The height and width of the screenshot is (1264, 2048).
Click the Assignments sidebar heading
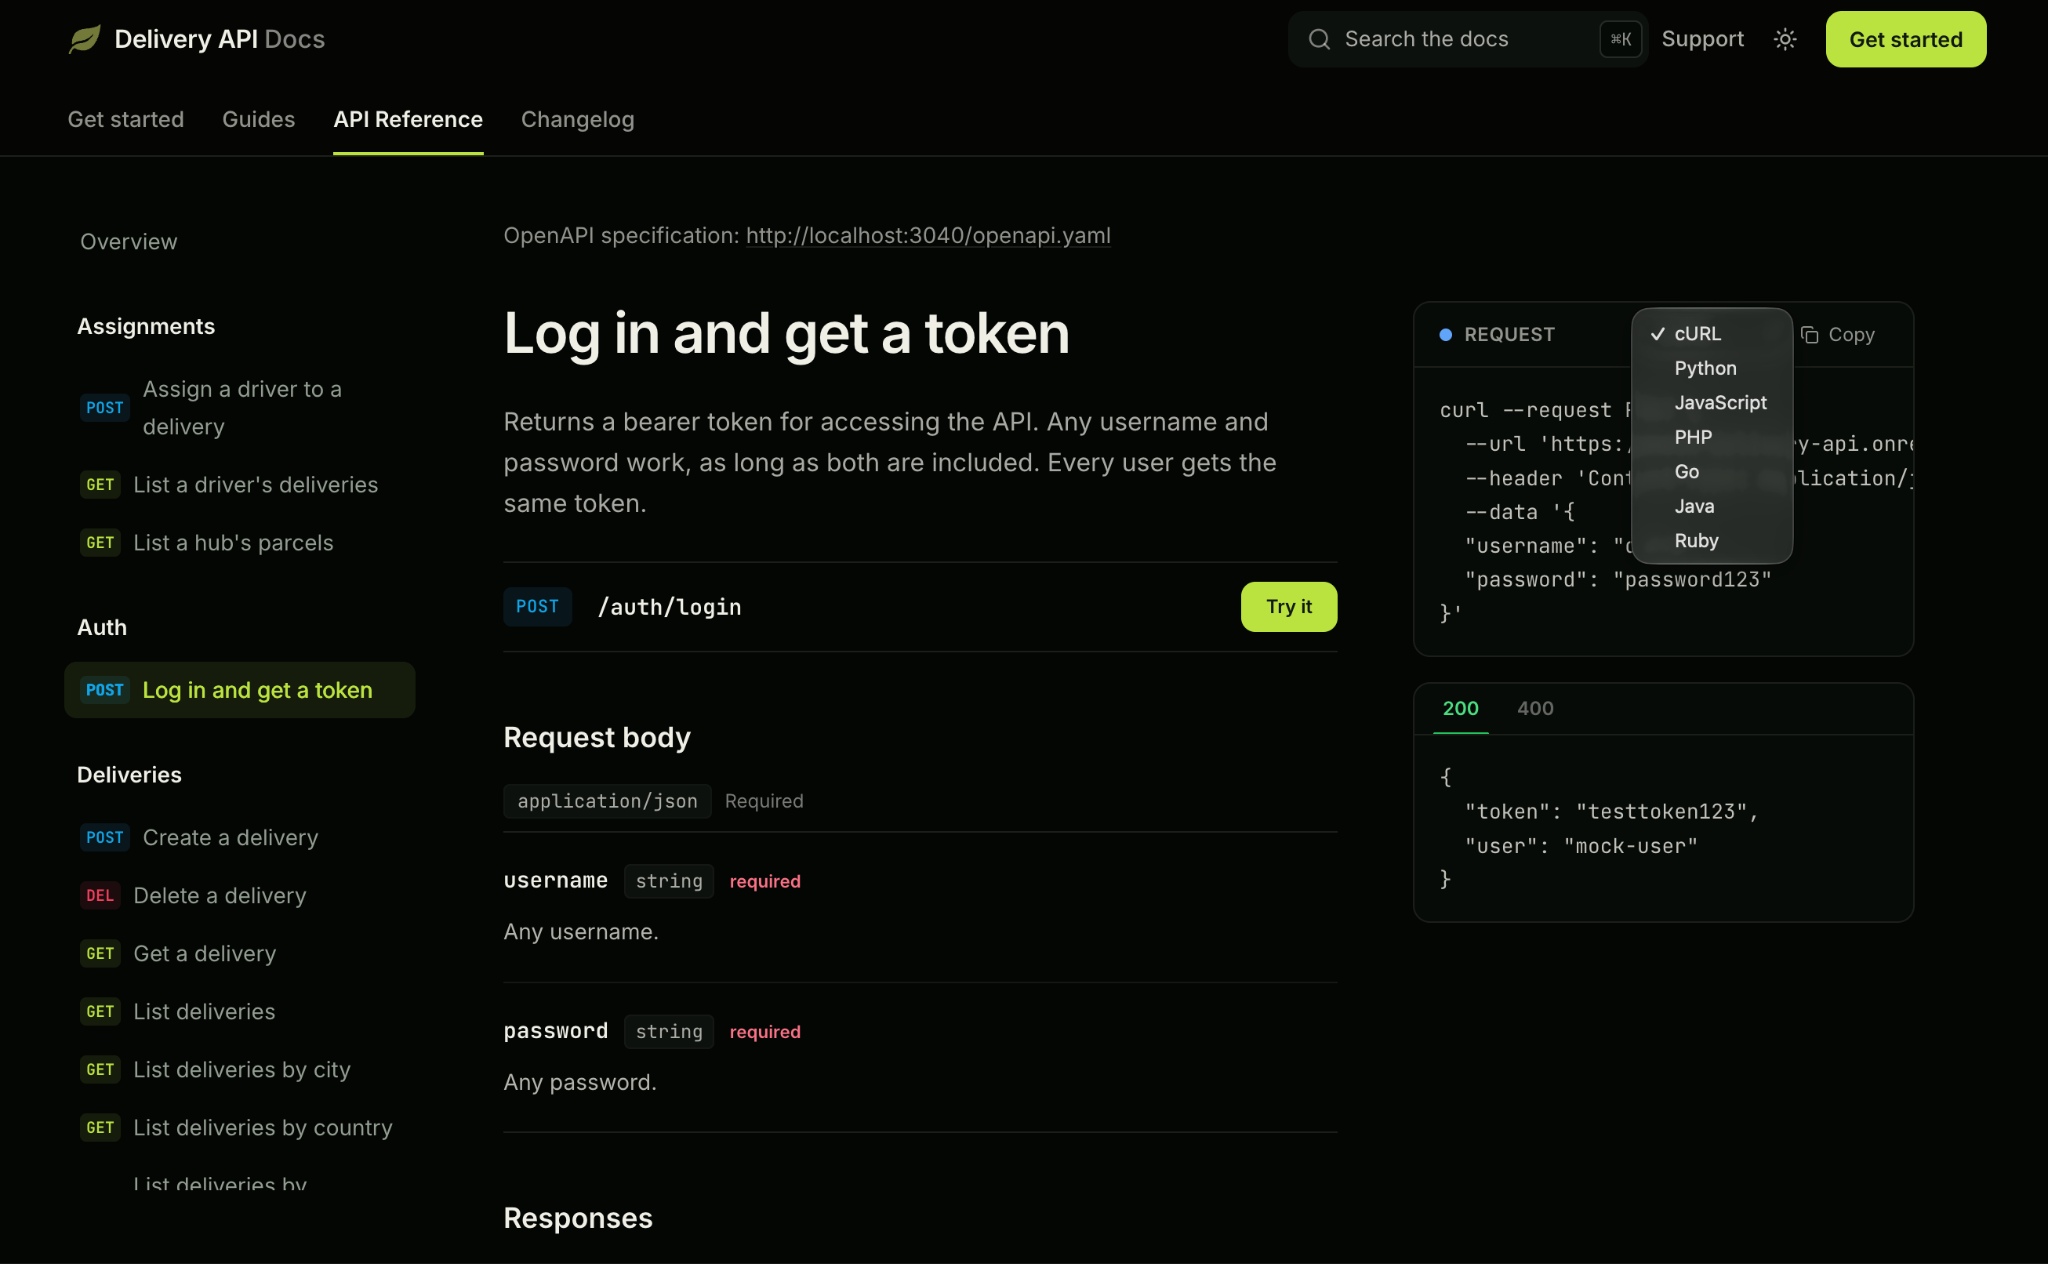pyautogui.click(x=146, y=327)
